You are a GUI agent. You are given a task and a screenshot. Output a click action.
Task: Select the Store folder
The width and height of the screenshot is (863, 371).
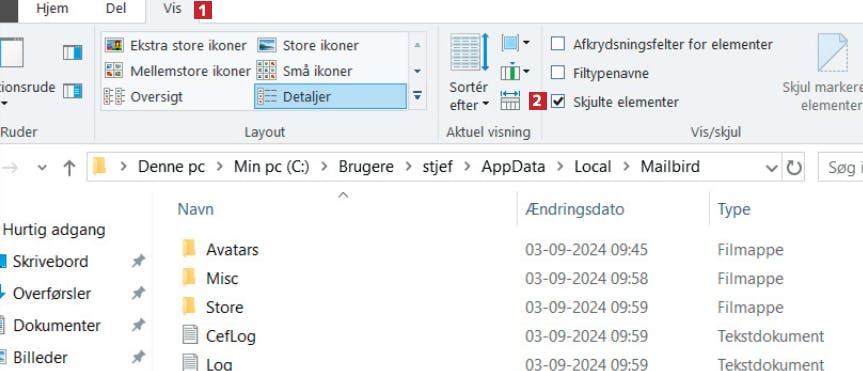225,307
